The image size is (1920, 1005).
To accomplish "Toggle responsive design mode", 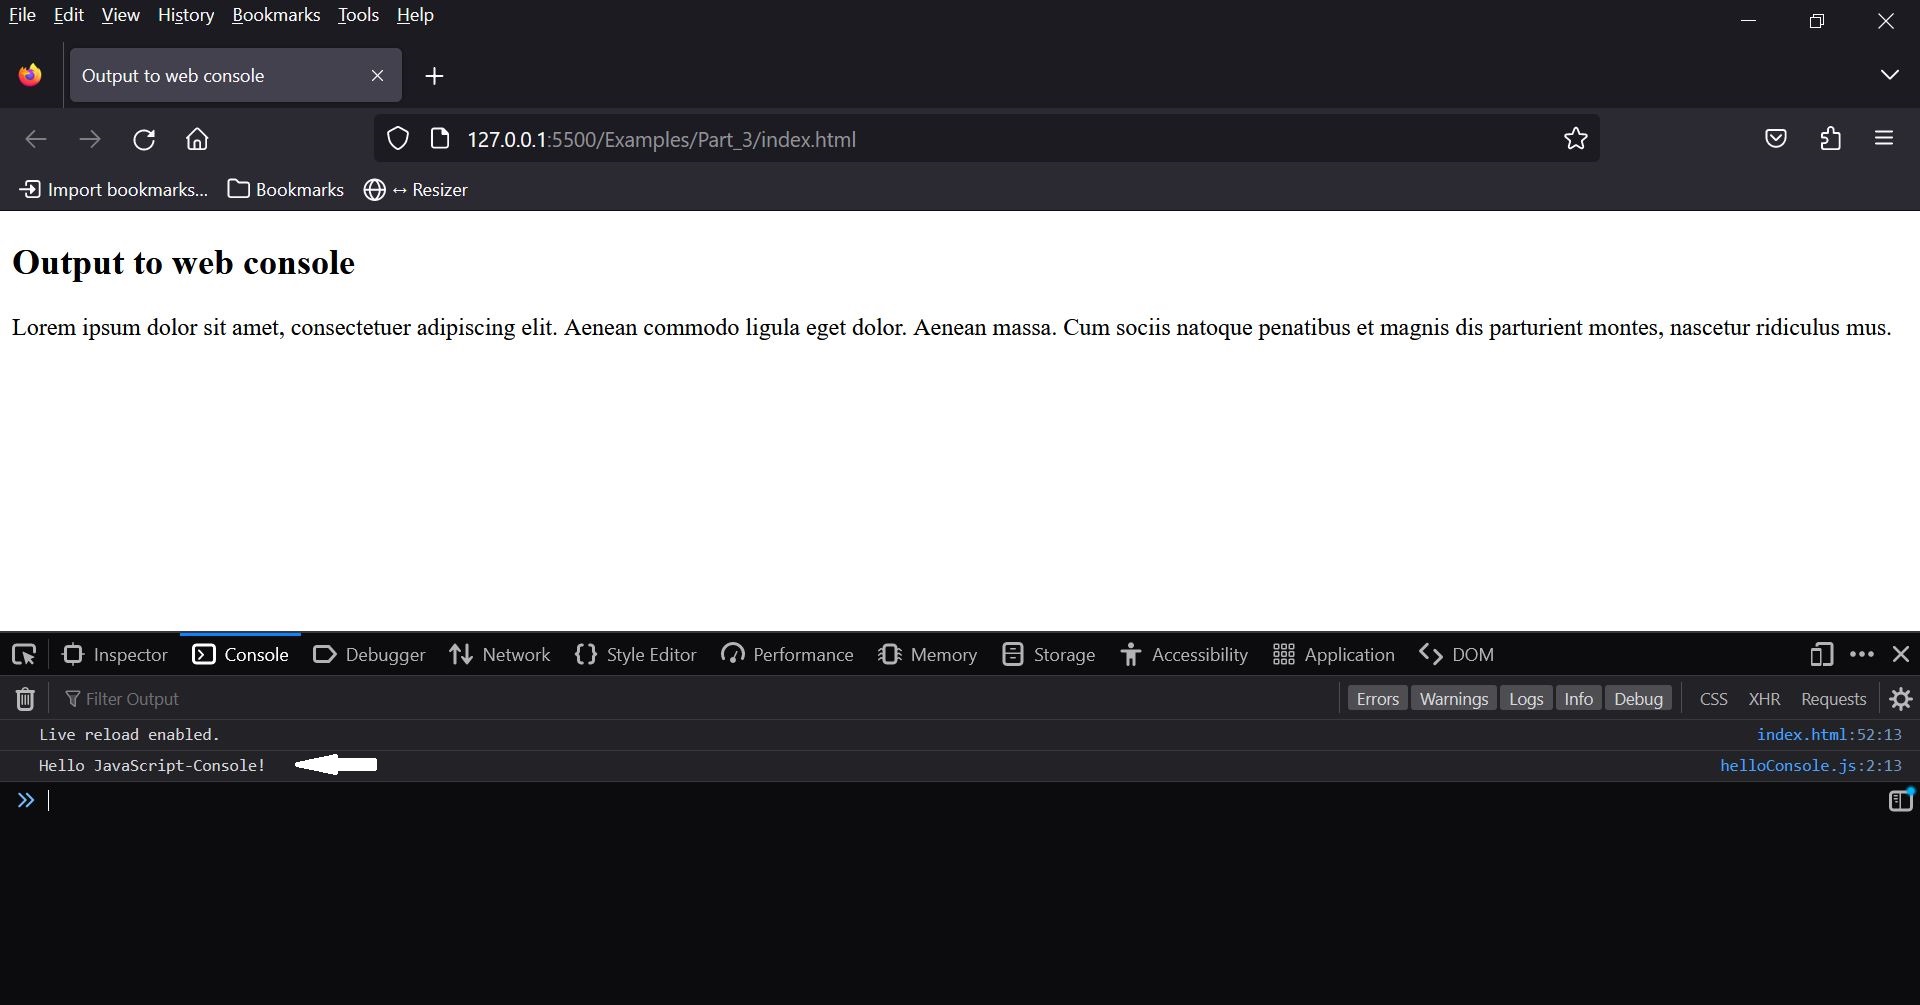I will coord(1820,654).
